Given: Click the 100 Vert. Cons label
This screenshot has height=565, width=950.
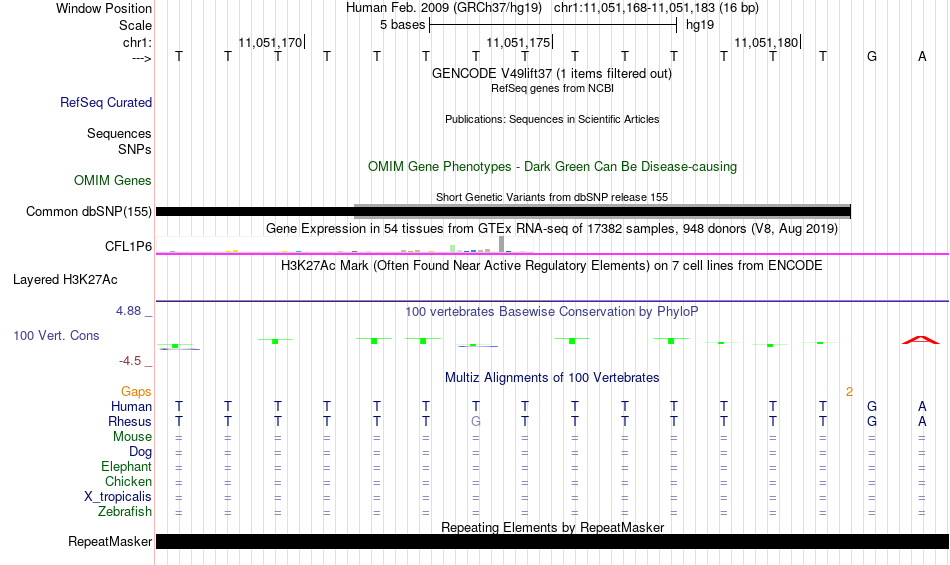Looking at the screenshot, I should click(x=56, y=335).
